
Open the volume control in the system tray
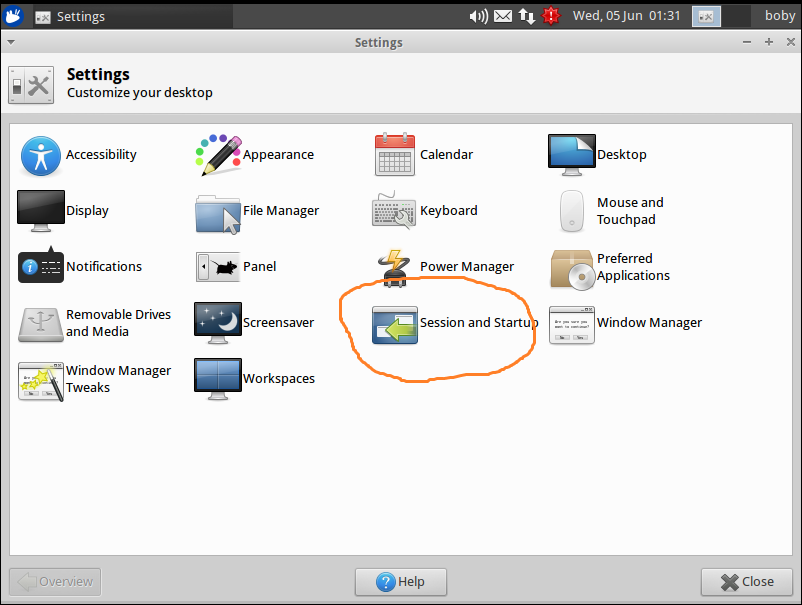pyautogui.click(x=478, y=15)
